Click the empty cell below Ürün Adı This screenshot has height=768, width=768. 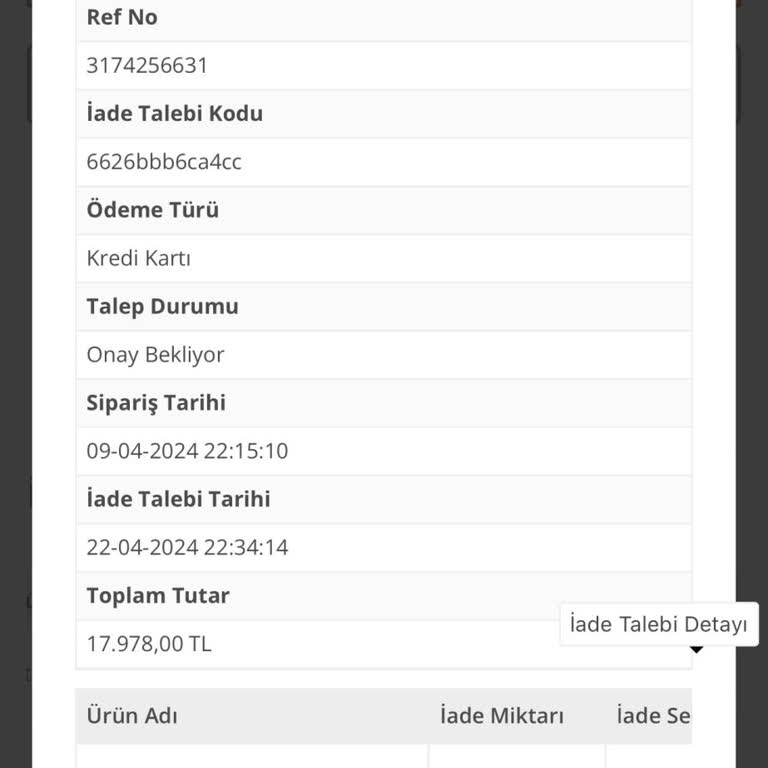pyautogui.click(x=252, y=756)
